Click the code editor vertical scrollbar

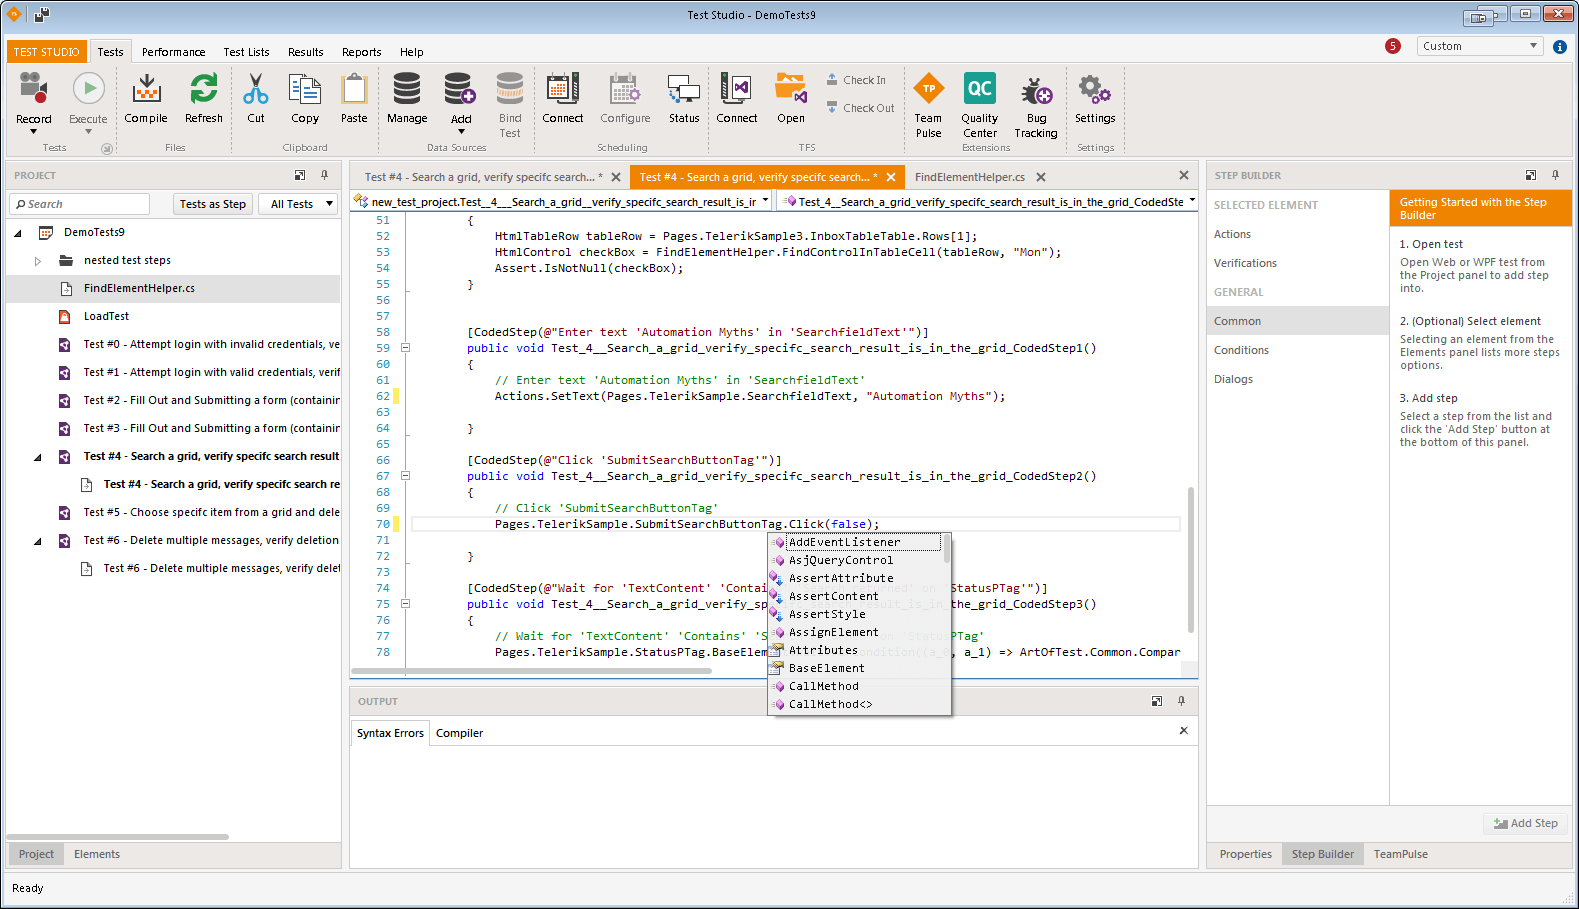pyautogui.click(x=1190, y=560)
